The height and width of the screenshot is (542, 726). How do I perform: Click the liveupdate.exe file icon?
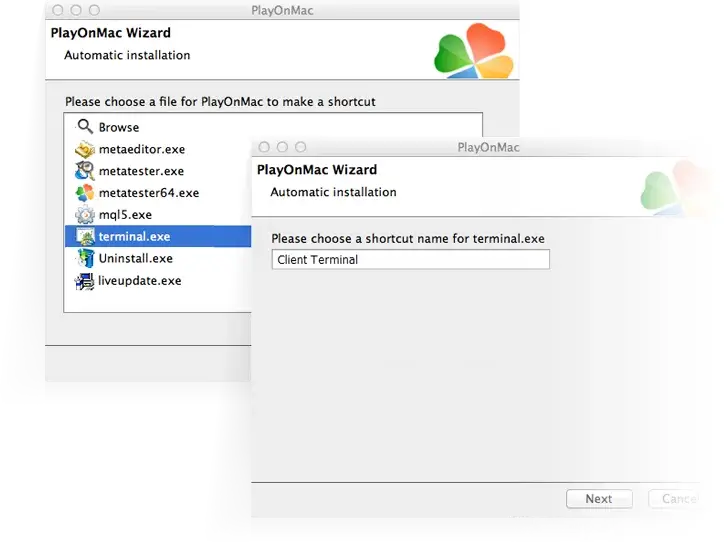(x=84, y=281)
